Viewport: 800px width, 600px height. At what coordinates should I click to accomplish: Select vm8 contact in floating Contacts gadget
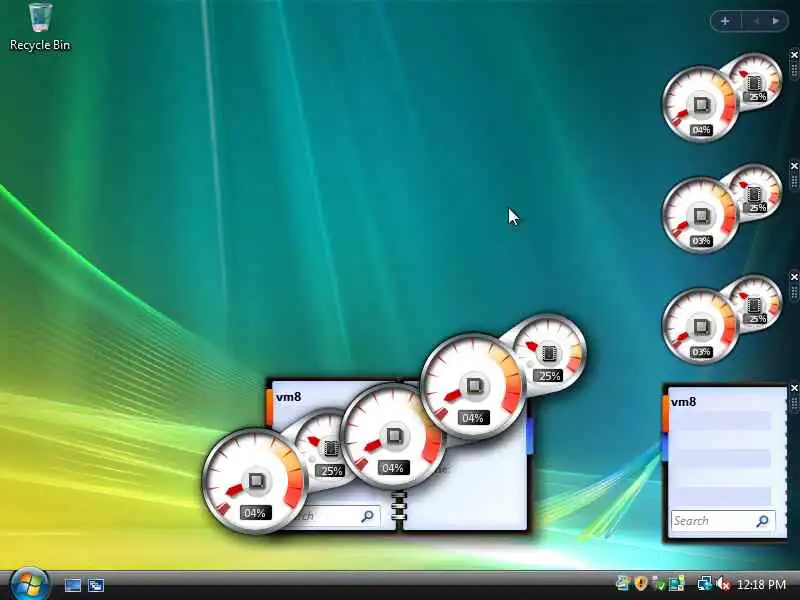289,396
